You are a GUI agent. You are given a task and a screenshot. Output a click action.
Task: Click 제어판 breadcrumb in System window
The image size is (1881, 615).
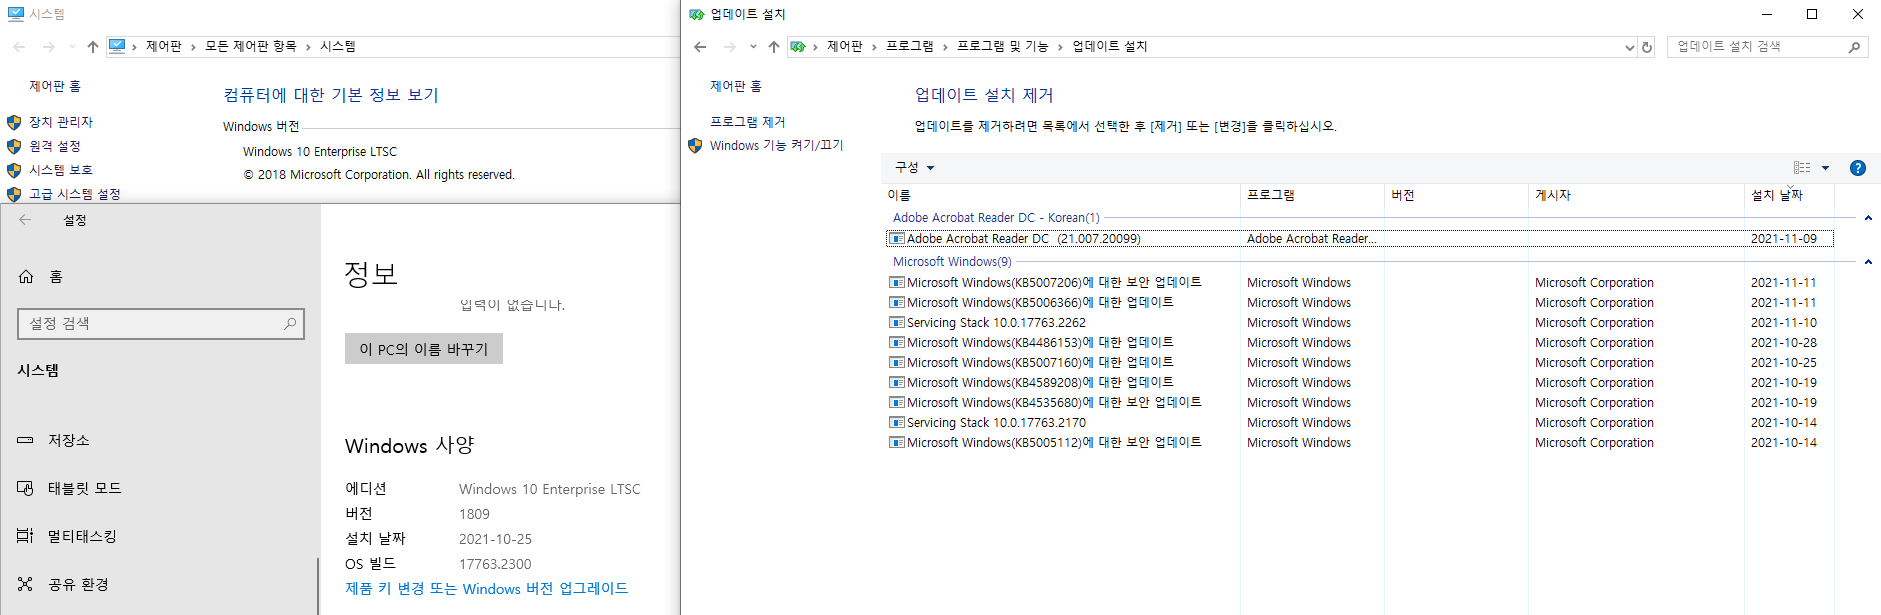click(164, 47)
